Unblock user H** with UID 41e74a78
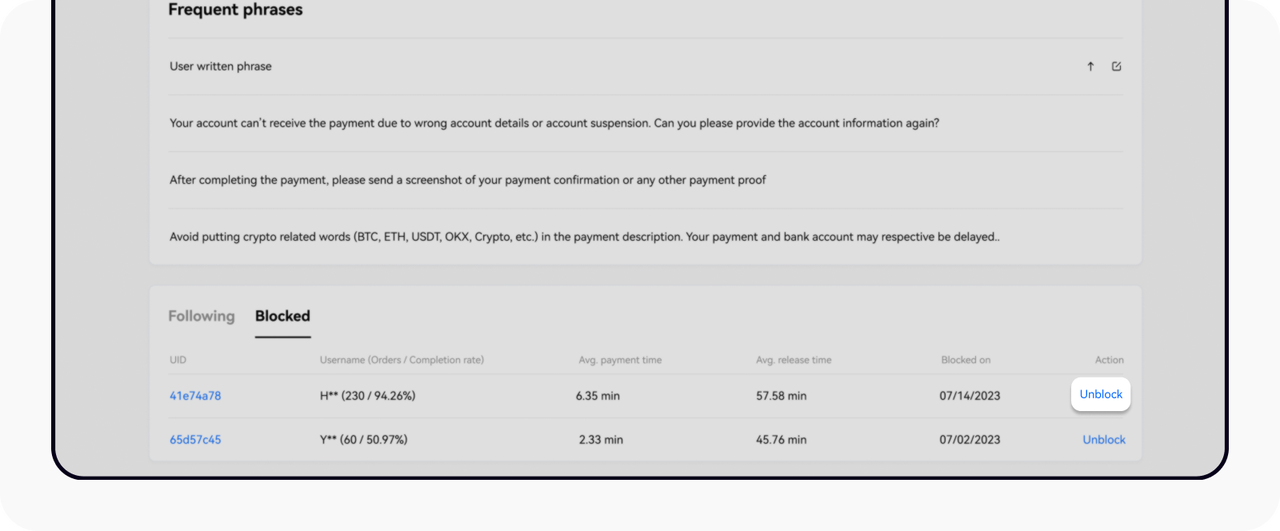The height and width of the screenshot is (531, 1280). (1101, 395)
